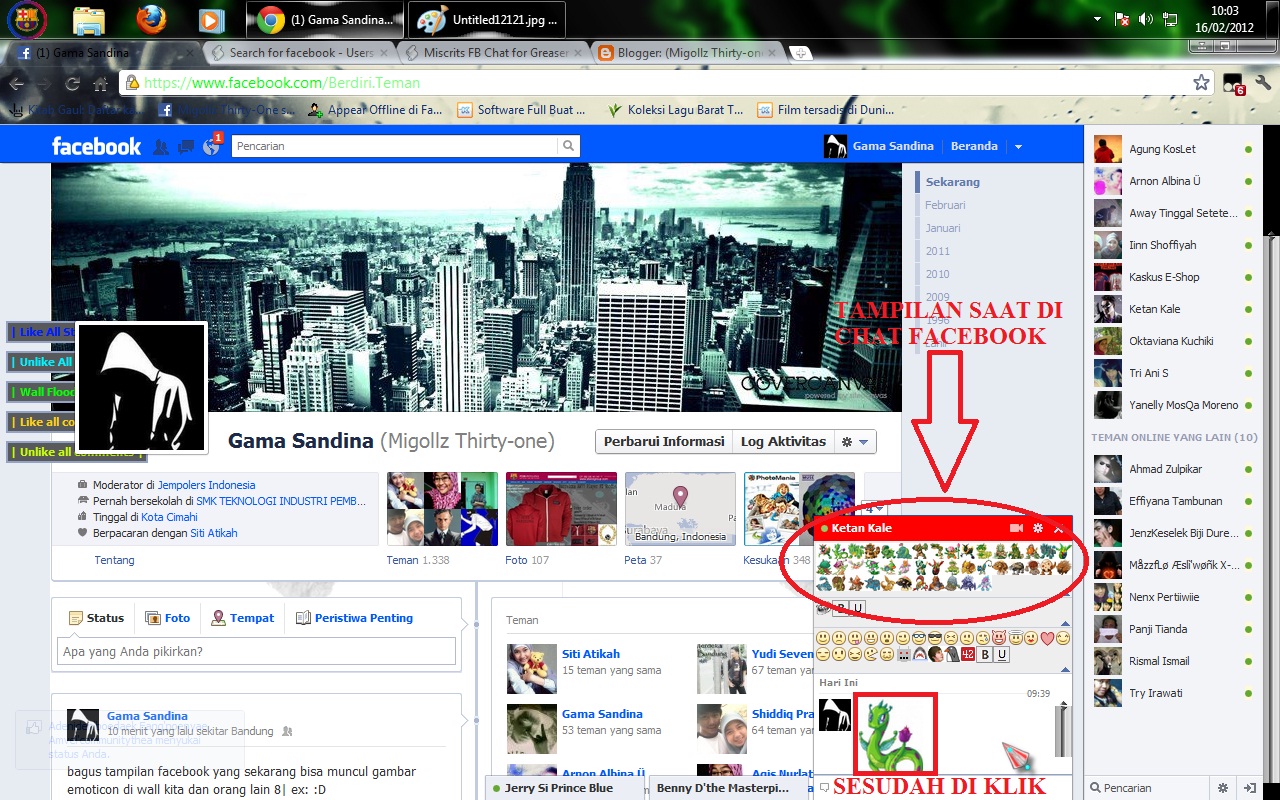Navigate back in Chrome
Screen dimensions: 1280x800
[17, 83]
